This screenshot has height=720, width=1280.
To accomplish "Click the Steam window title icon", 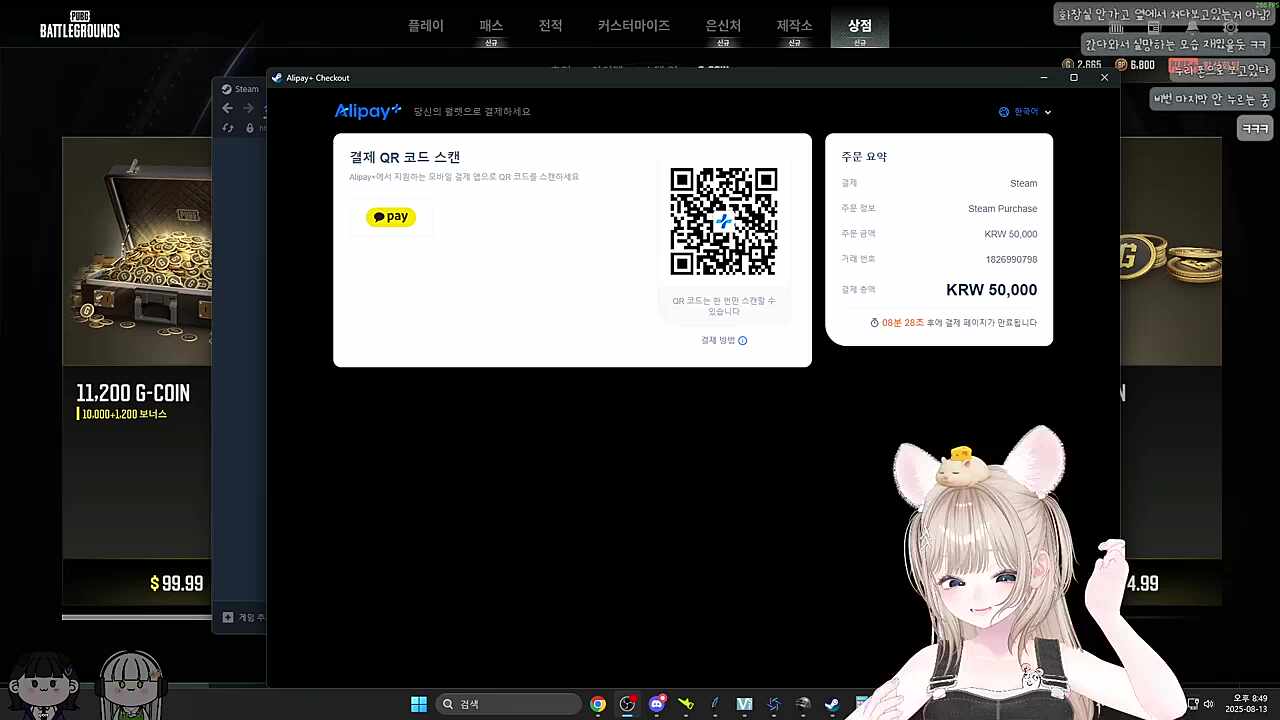I will click(x=227, y=89).
